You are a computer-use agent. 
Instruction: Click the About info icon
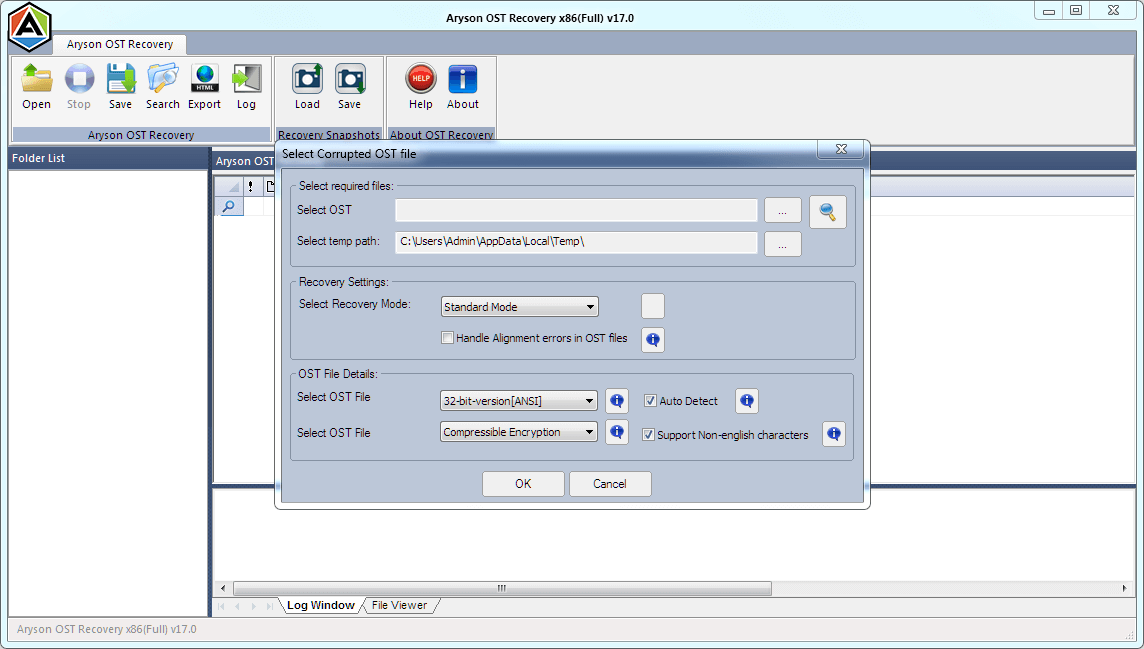463,86
